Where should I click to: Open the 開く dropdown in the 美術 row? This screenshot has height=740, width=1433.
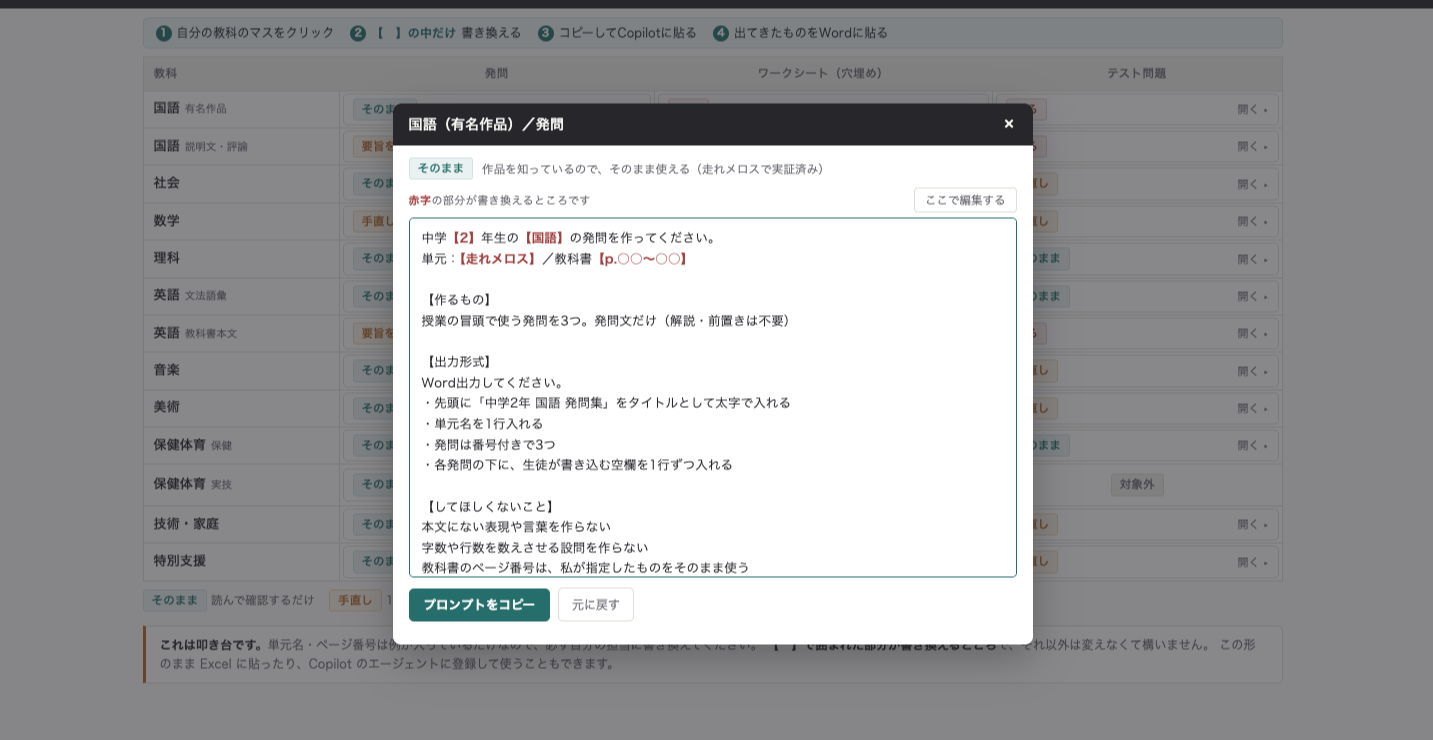[x=1252, y=408]
